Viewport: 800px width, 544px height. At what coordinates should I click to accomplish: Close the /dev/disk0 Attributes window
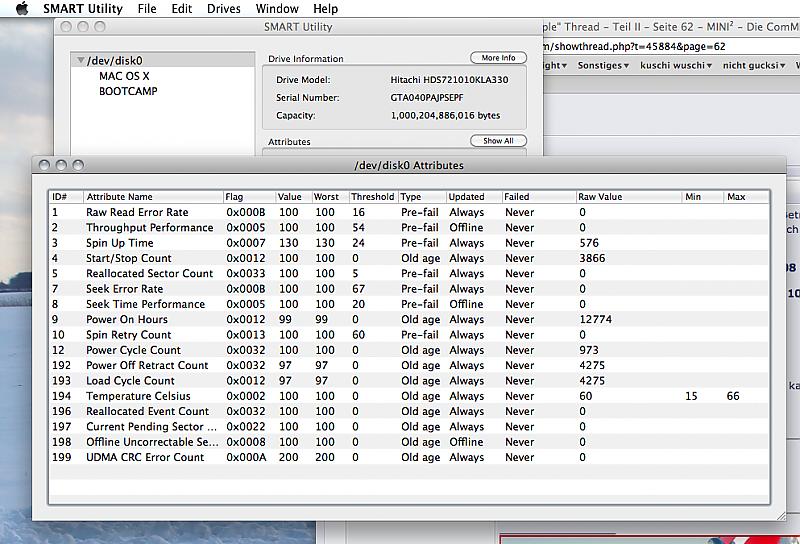[x=45, y=165]
